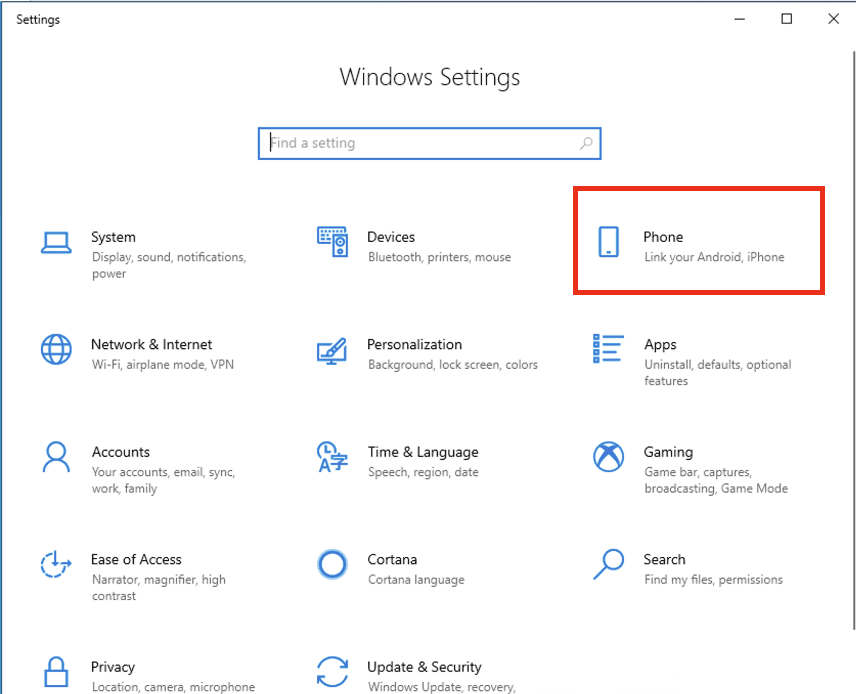Click the Privacy padlock icon
The image size is (856, 694).
tap(56, 671)
